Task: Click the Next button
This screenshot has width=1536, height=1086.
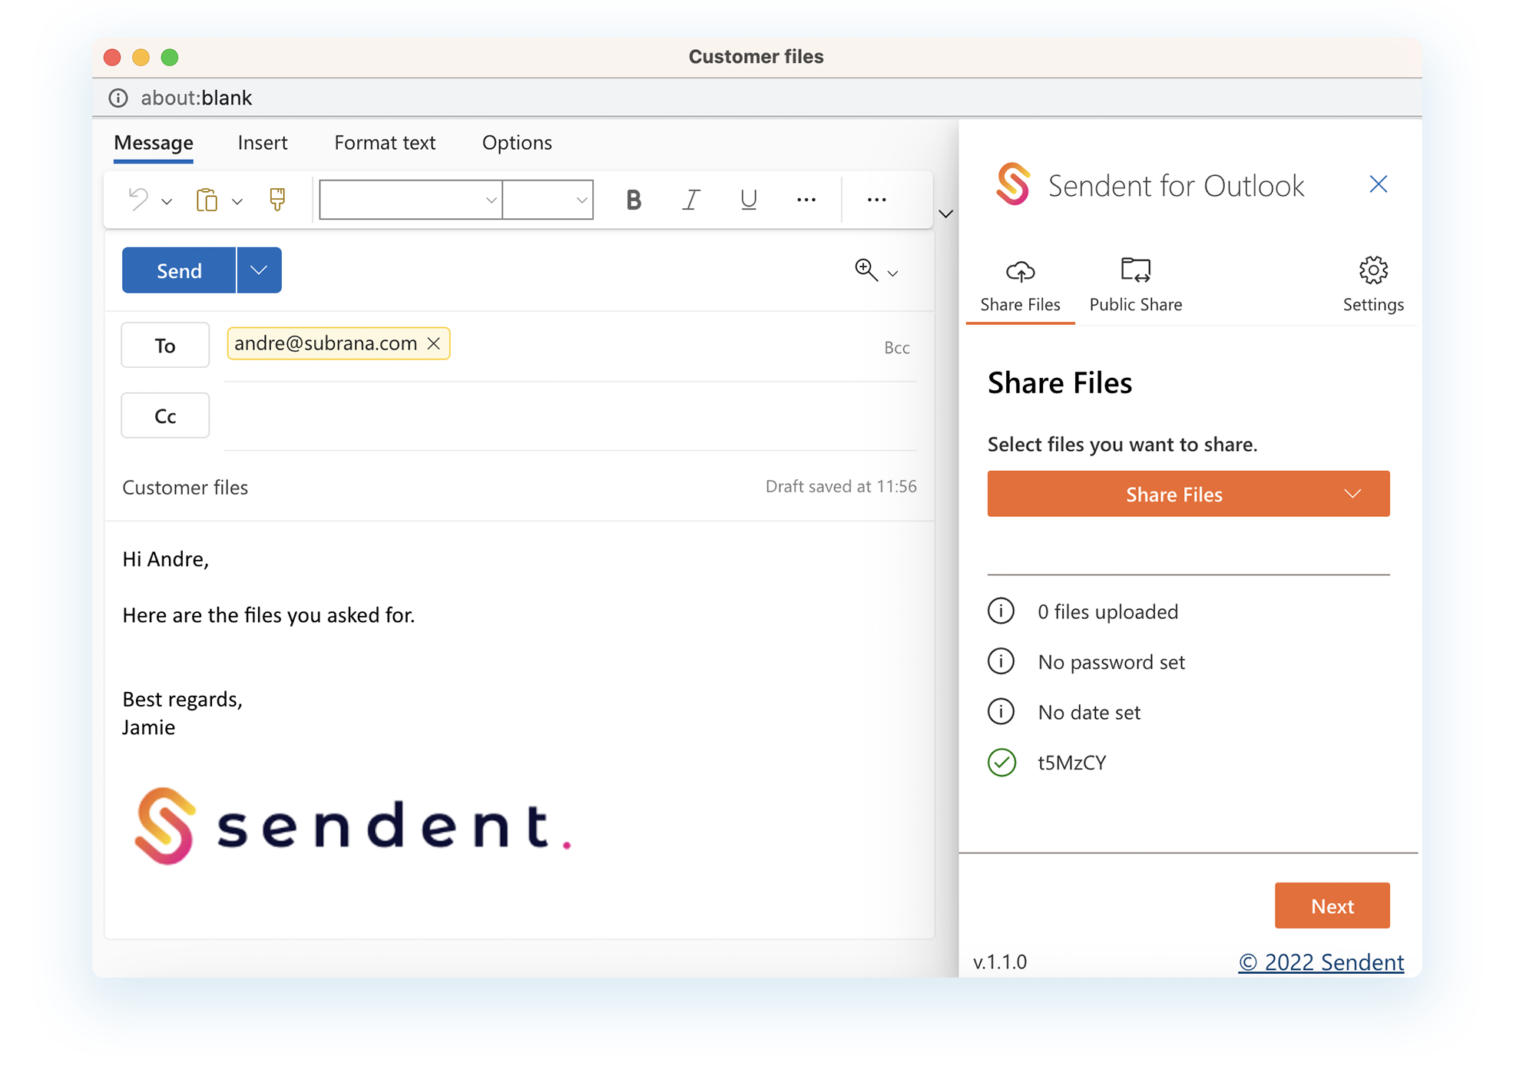Action: click(1332, 905)
